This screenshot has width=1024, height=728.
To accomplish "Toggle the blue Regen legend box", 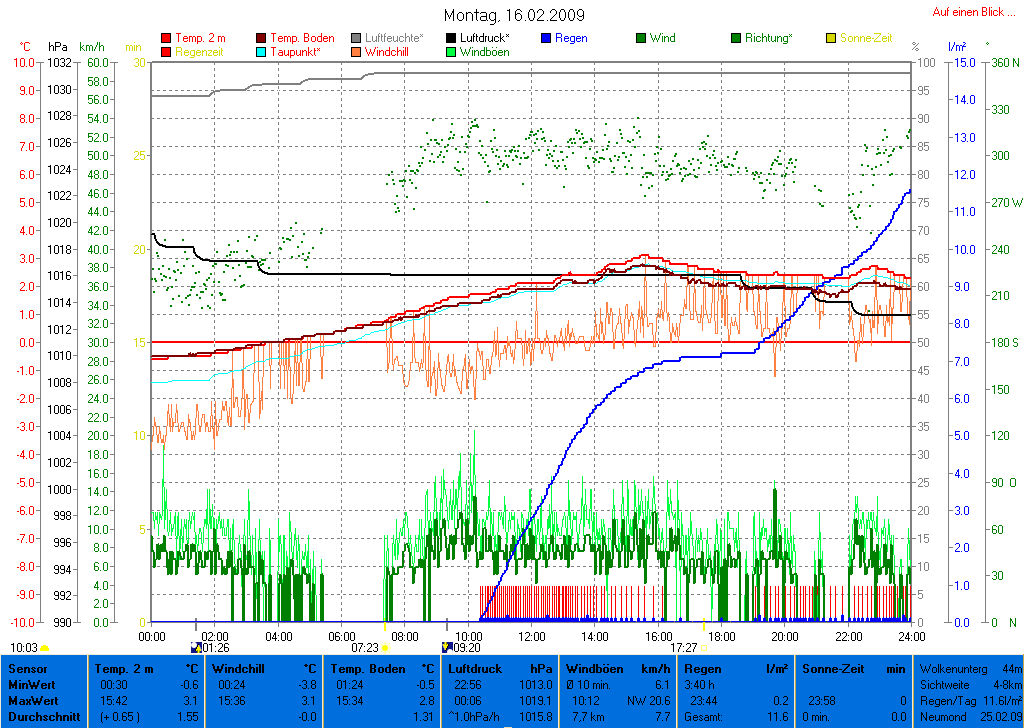I will click(546, 39).
